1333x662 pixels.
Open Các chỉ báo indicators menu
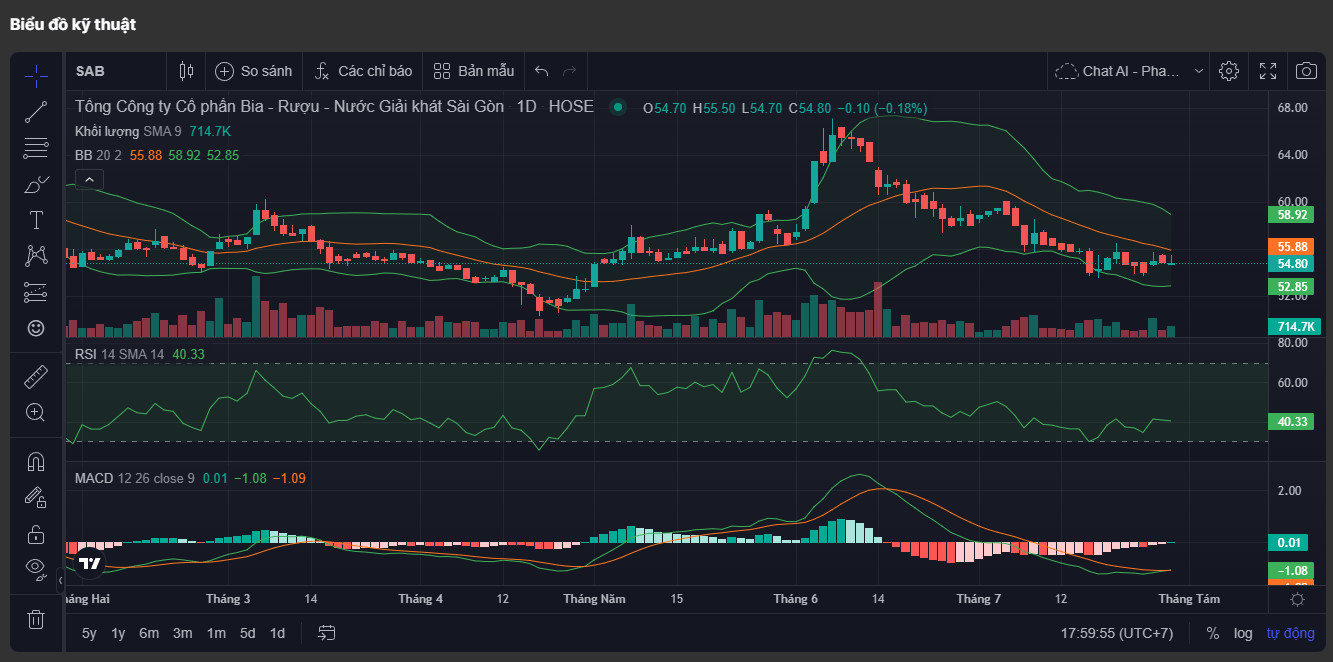pyautogui.click(x=362, y=71)
